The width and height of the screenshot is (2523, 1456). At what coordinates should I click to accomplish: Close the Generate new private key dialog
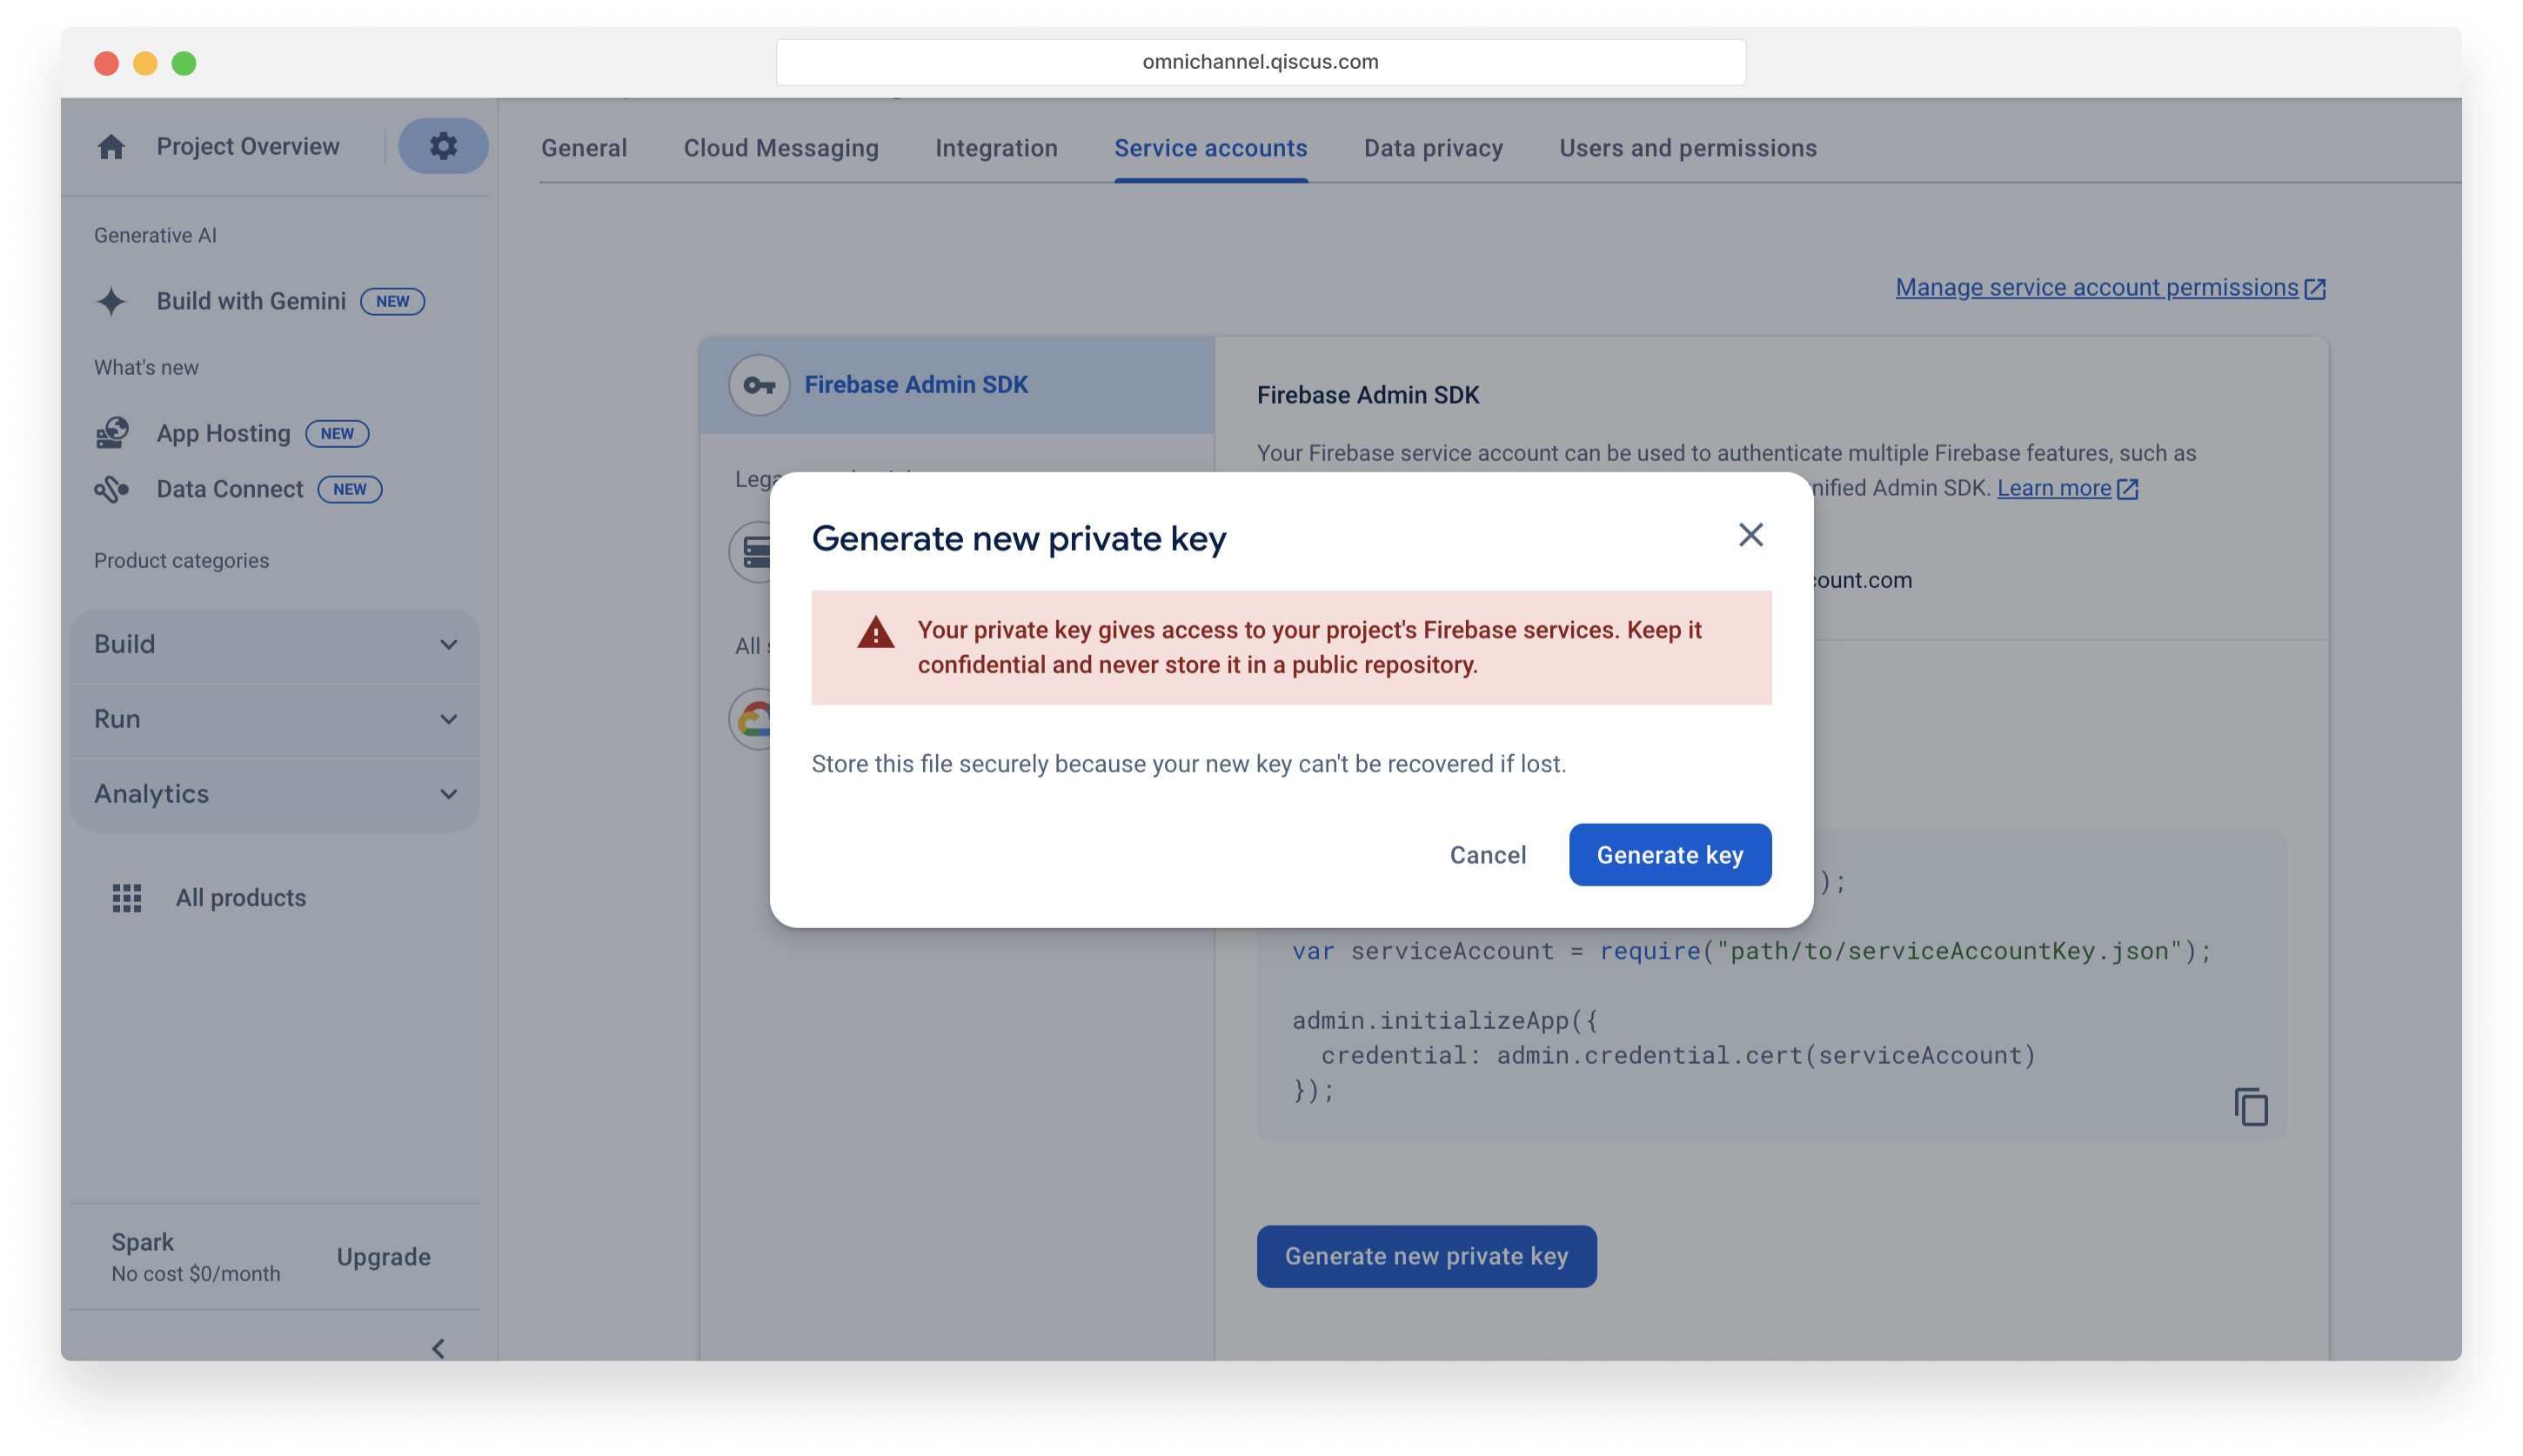tap(1750, 535)
